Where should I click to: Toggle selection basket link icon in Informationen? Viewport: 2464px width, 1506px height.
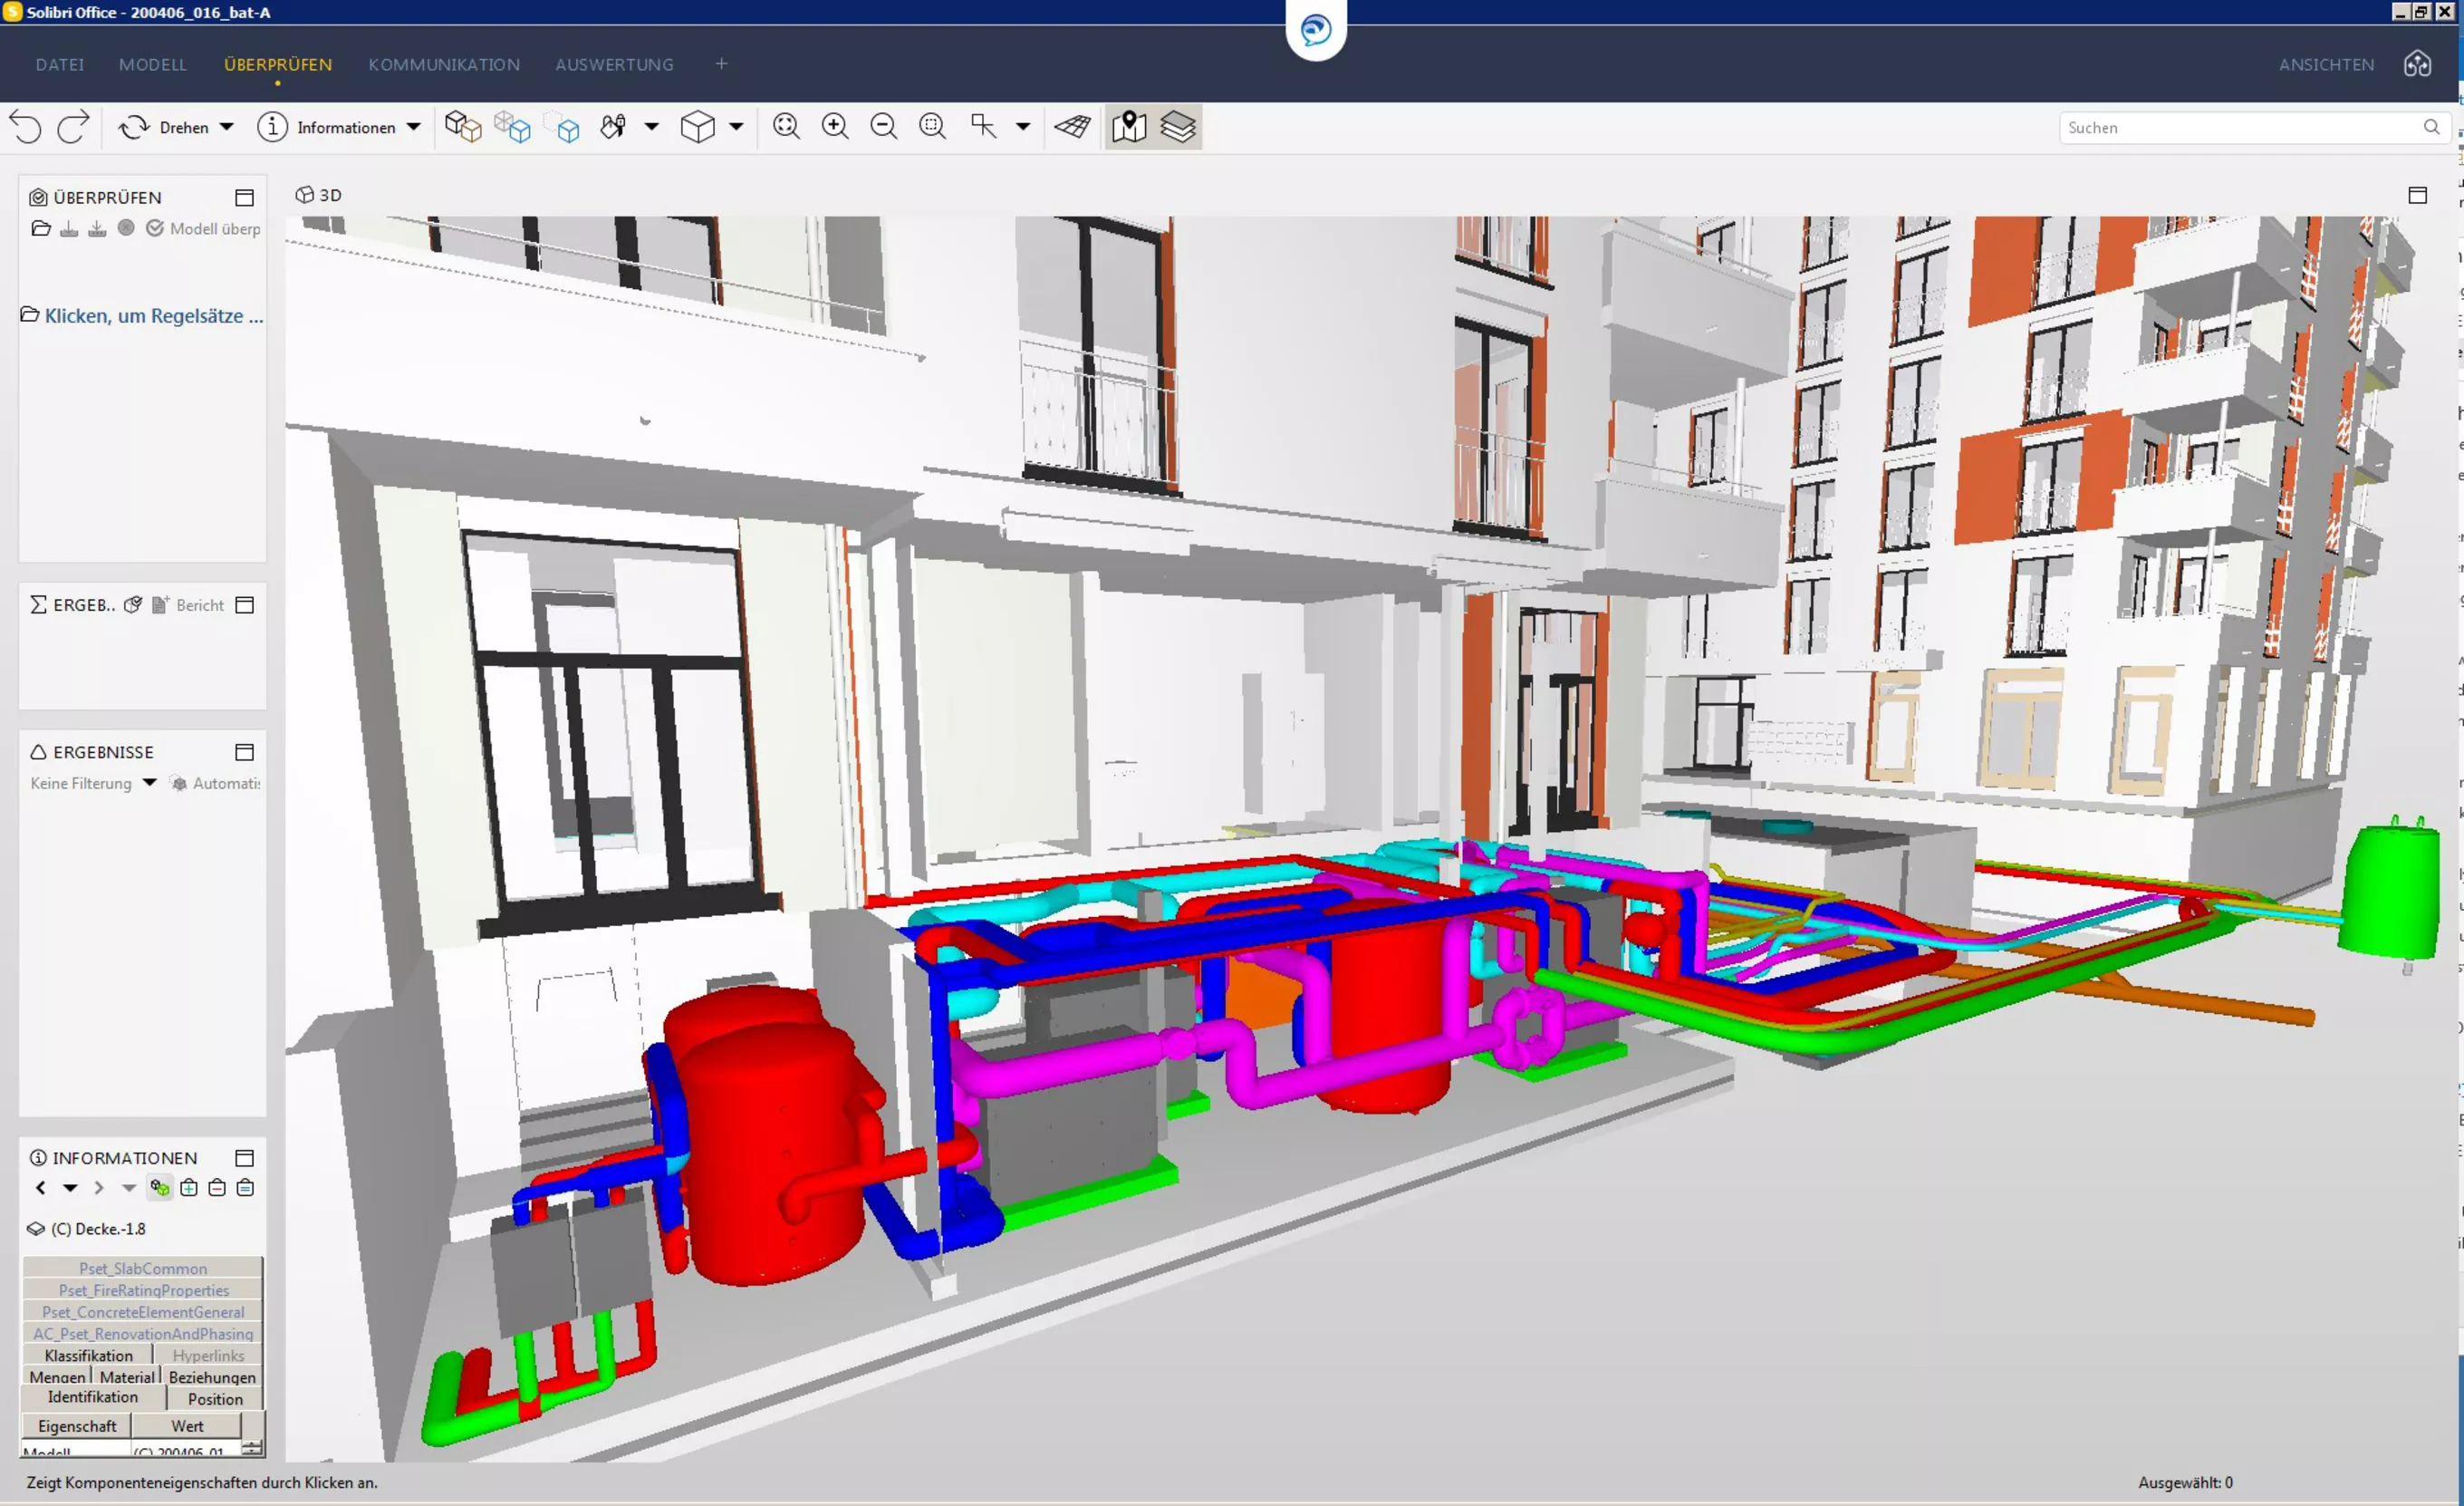click(x=160, y=1188)
